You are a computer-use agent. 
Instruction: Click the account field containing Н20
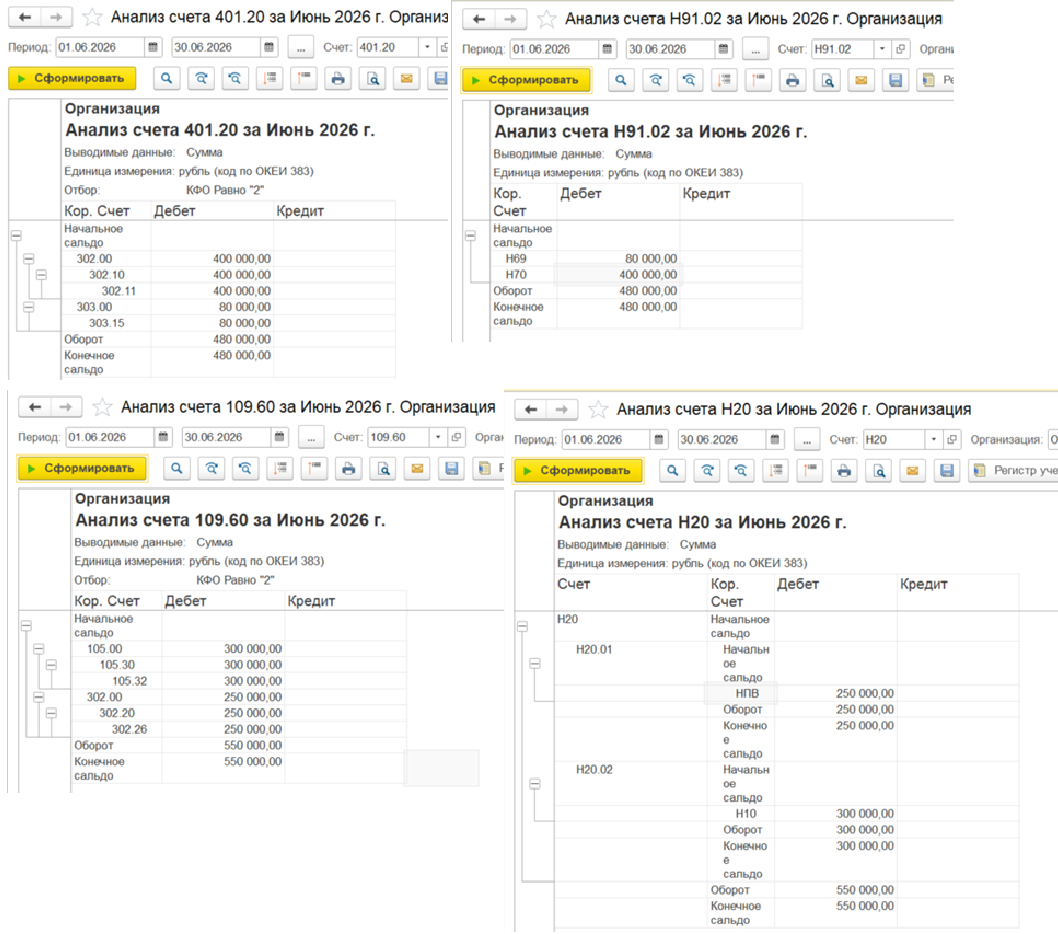pos(894,439)
